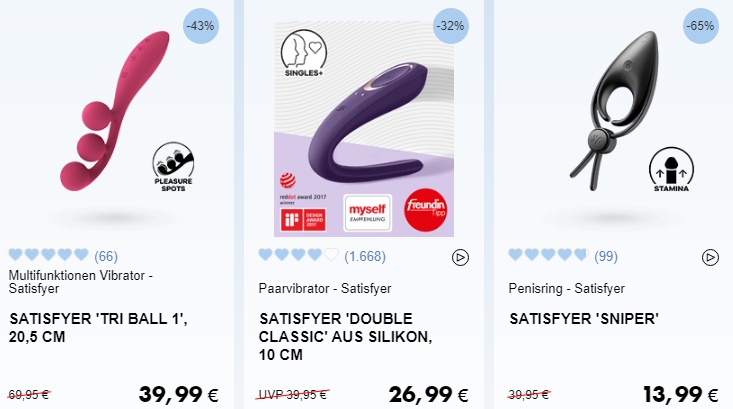Open the Tri Ball 1 product image
733x409 pixels.
tap(115, 111)
